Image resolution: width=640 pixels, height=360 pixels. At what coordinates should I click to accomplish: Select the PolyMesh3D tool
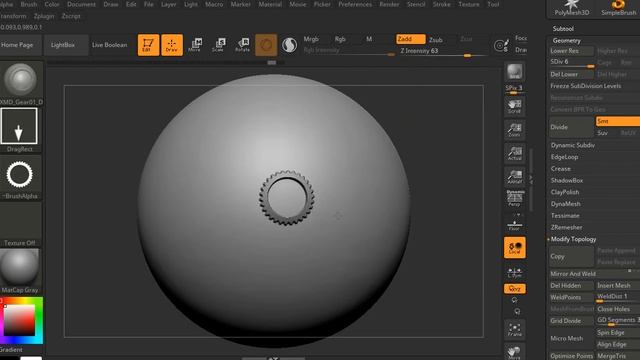point(572,8)
